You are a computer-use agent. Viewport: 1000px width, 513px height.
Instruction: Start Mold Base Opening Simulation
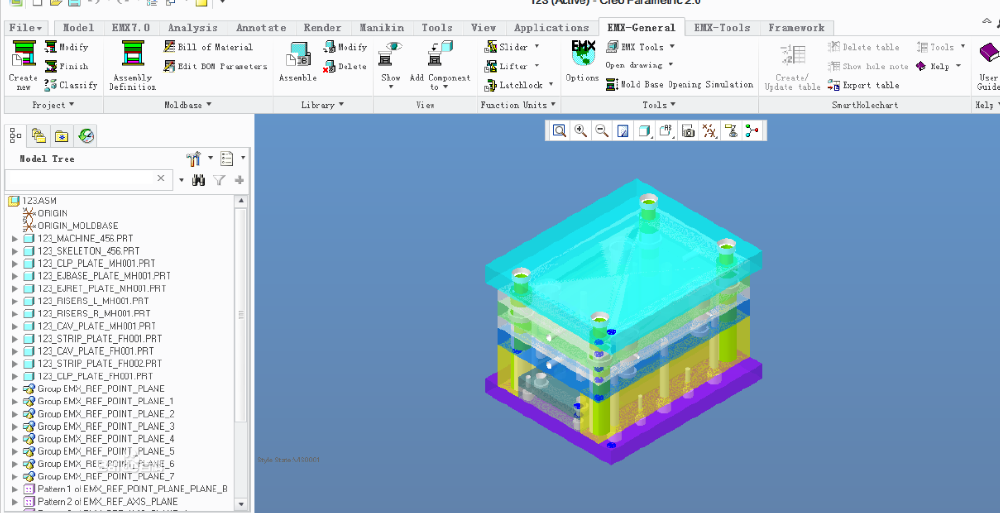coord(679,84)
